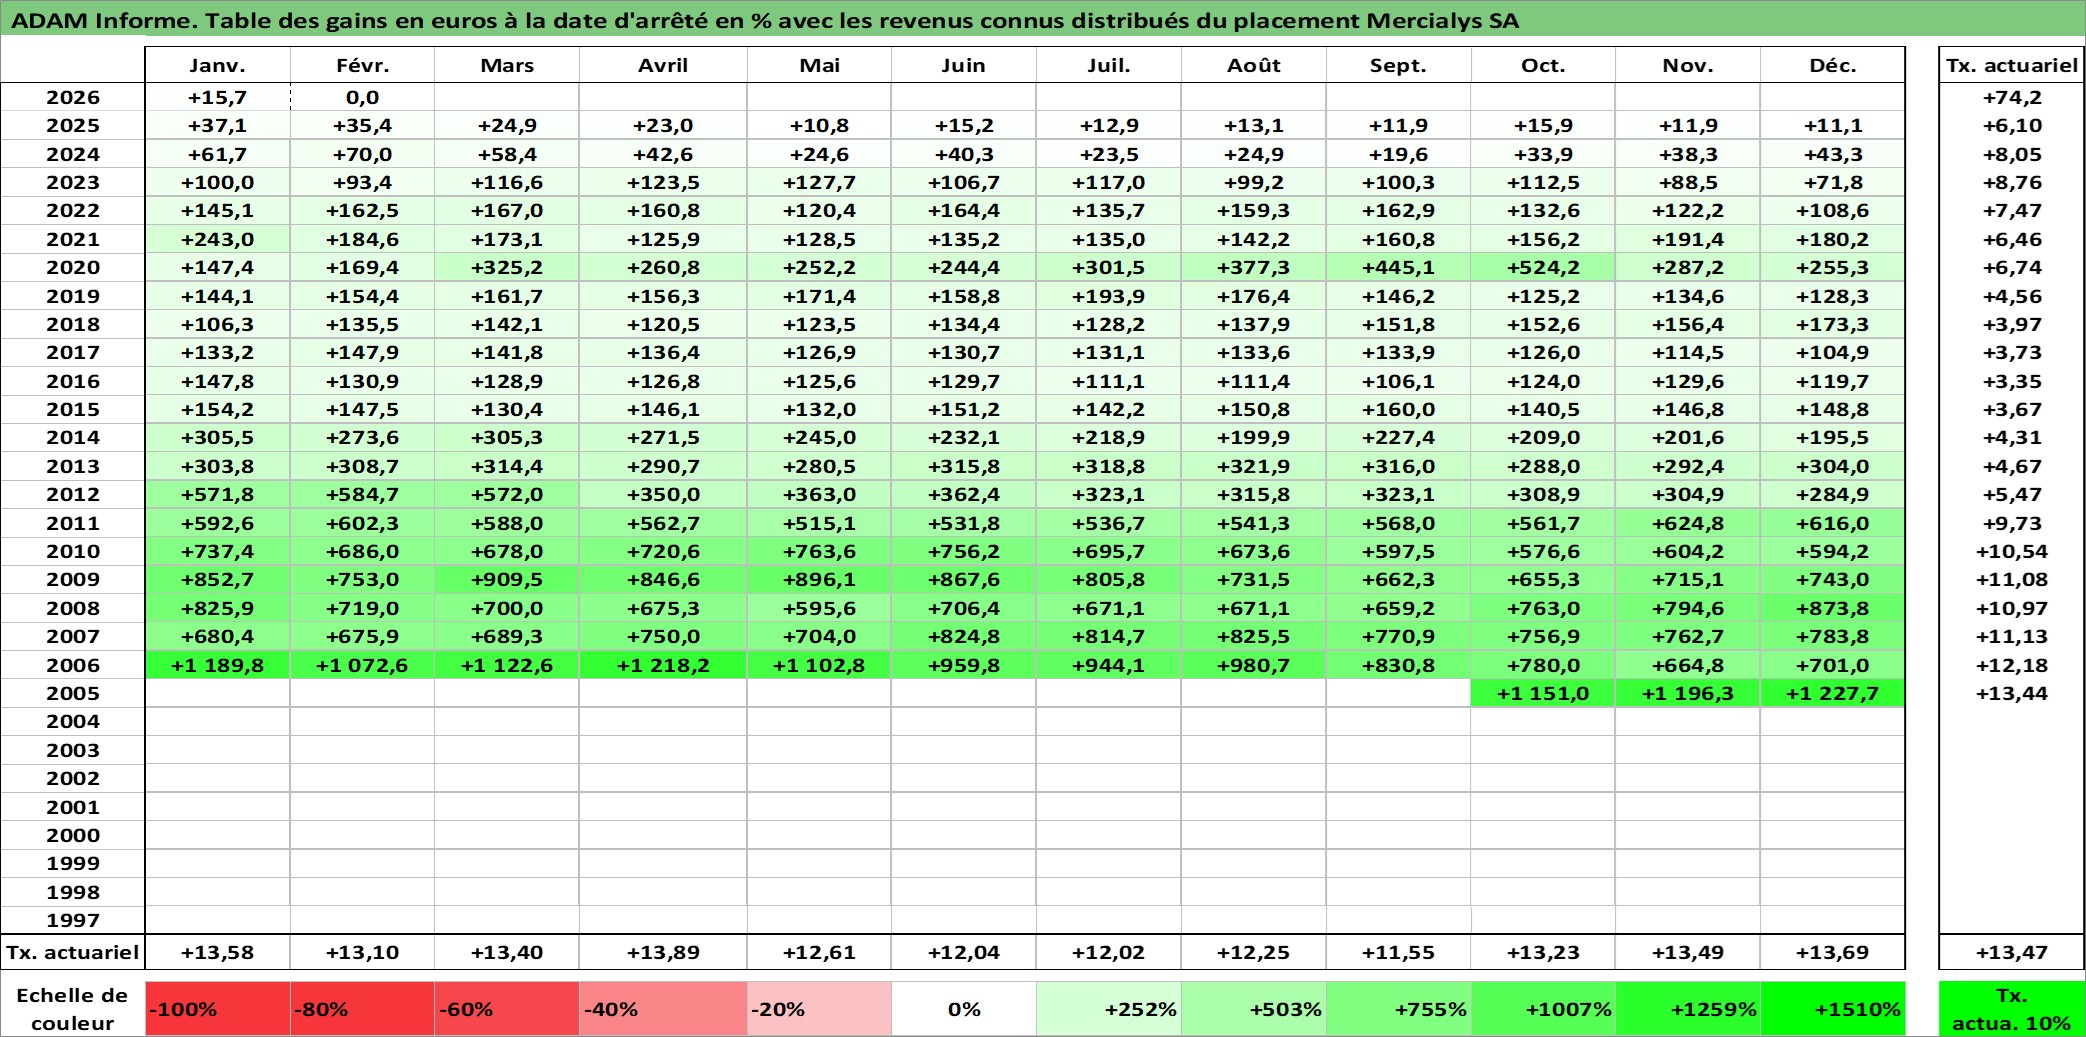
Task: Click the January 2021 cell +243,0
Action: tap(217, 239)
